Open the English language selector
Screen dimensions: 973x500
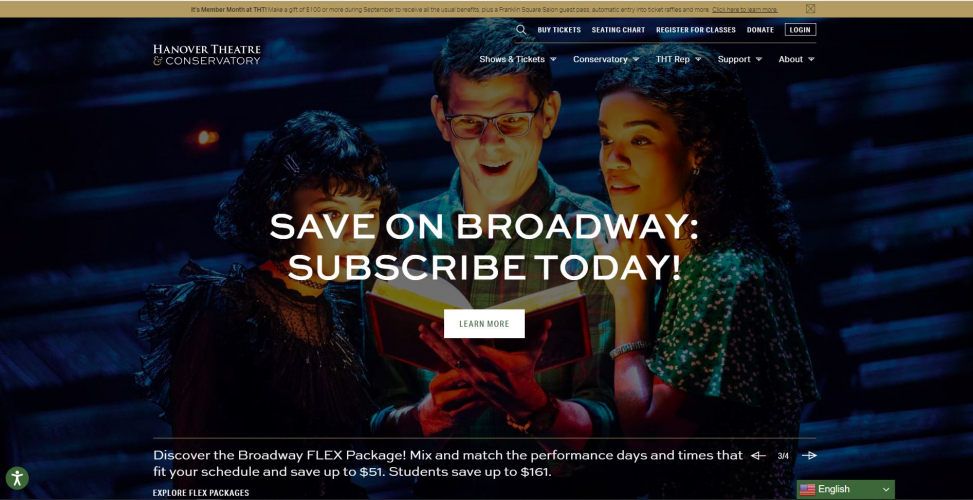click(846, 489)
